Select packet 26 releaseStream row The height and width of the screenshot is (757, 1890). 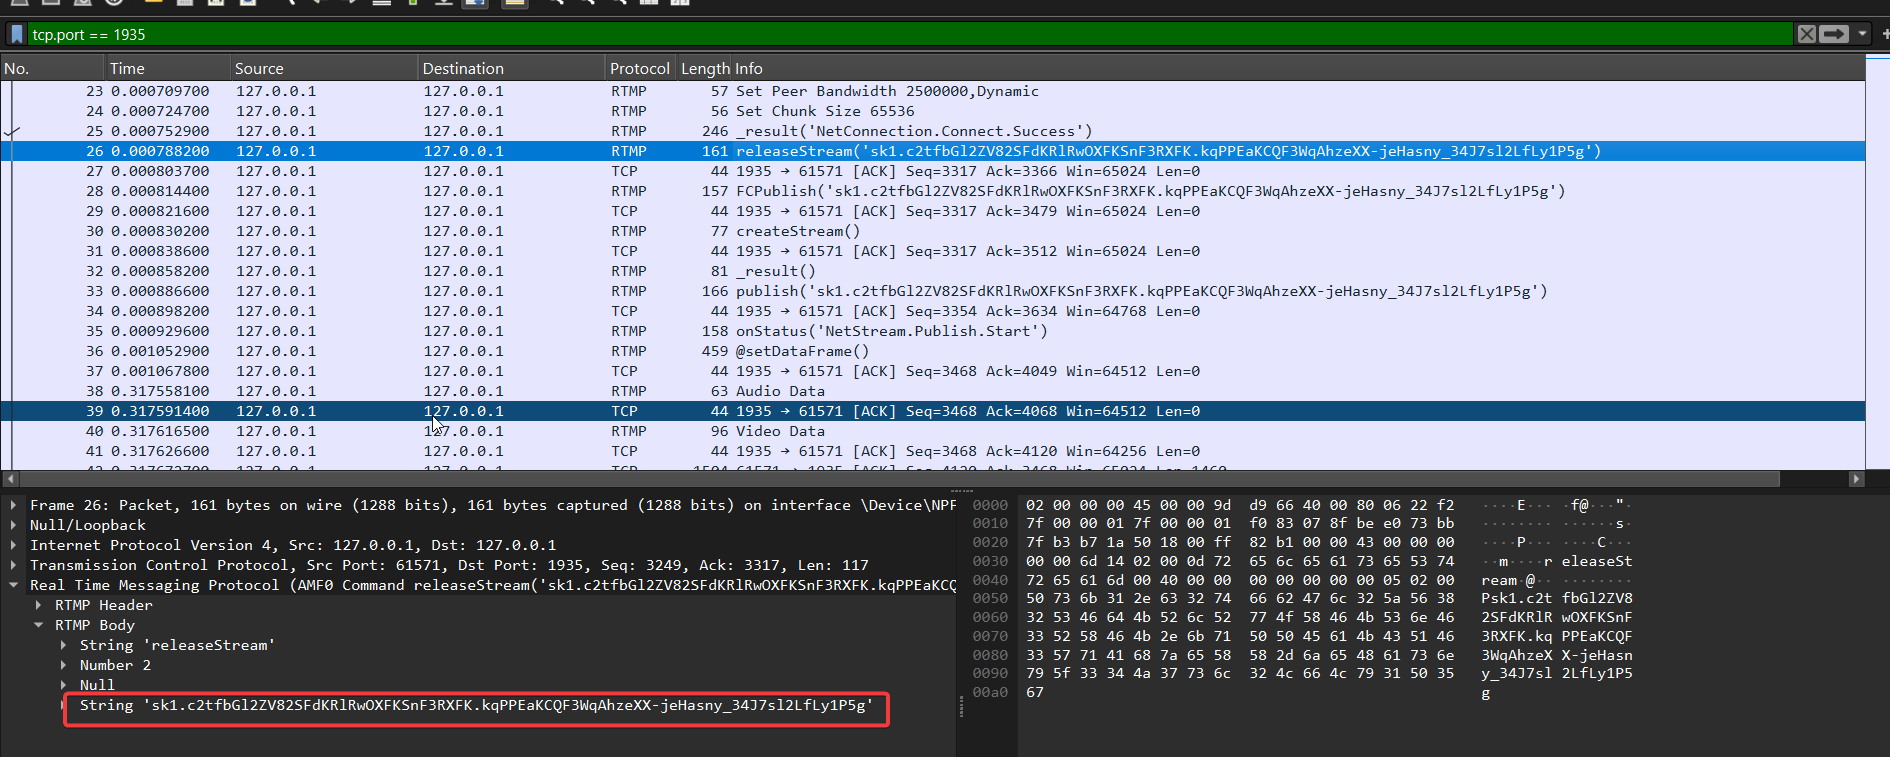click(x=932, y=151)
